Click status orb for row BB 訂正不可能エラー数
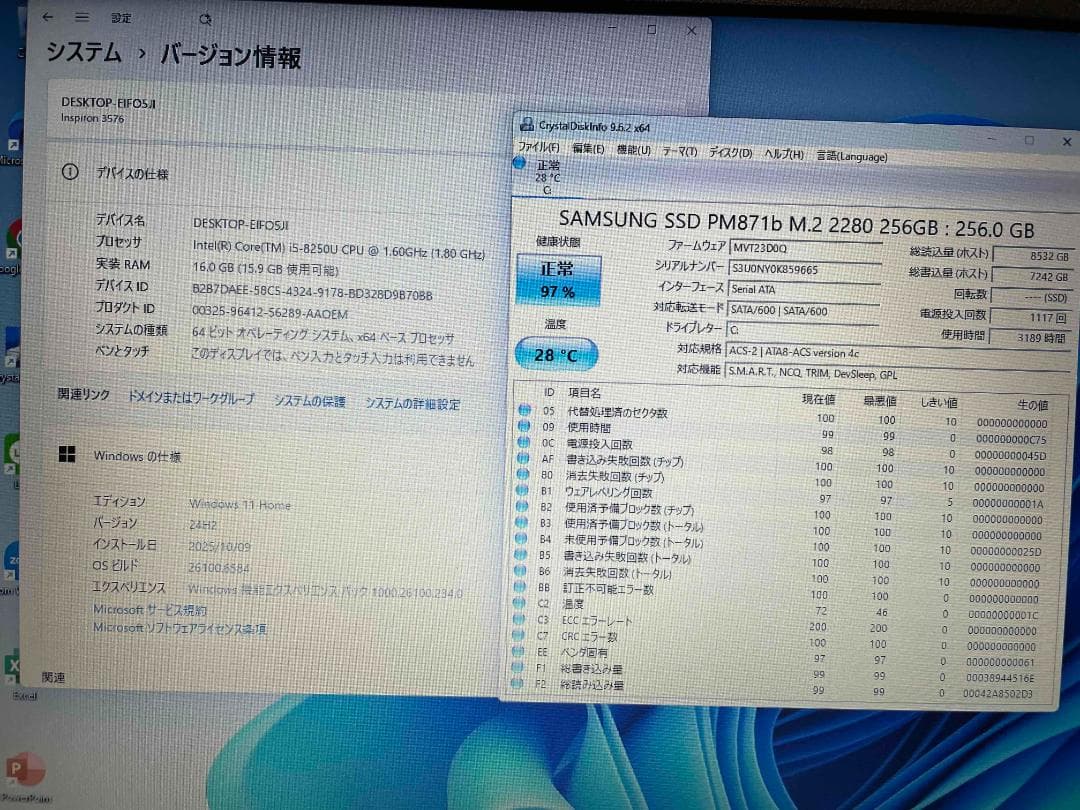This screenshot has width=1080, height=810. 520,587
